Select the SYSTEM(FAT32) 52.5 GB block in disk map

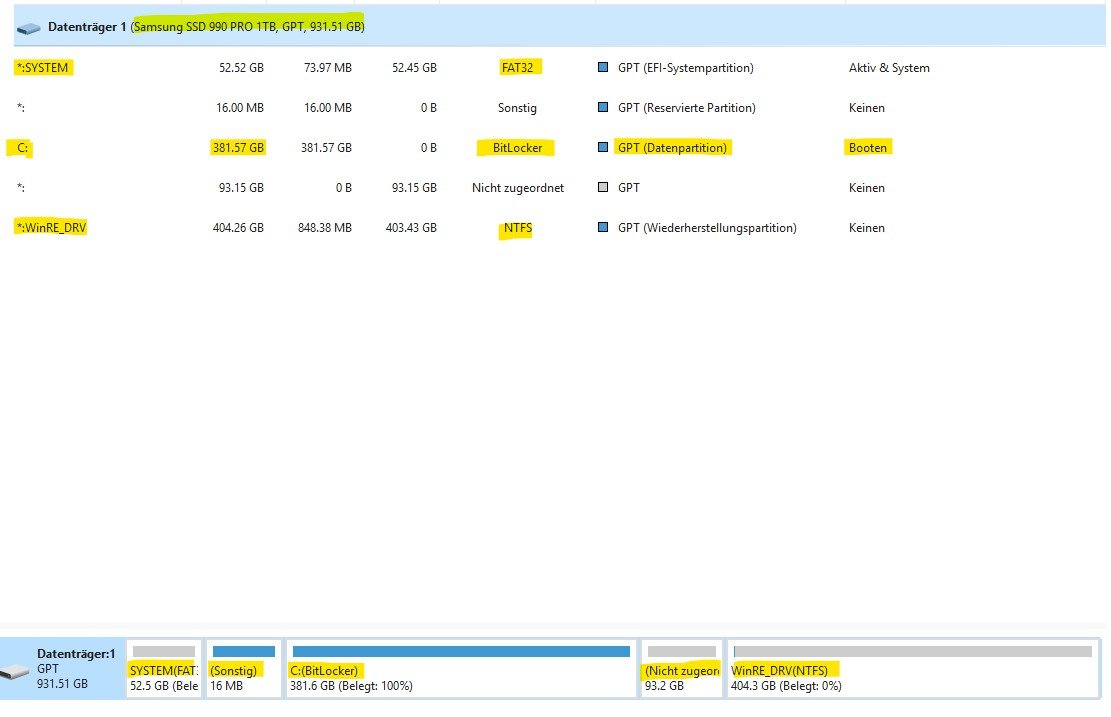(164, 669)
